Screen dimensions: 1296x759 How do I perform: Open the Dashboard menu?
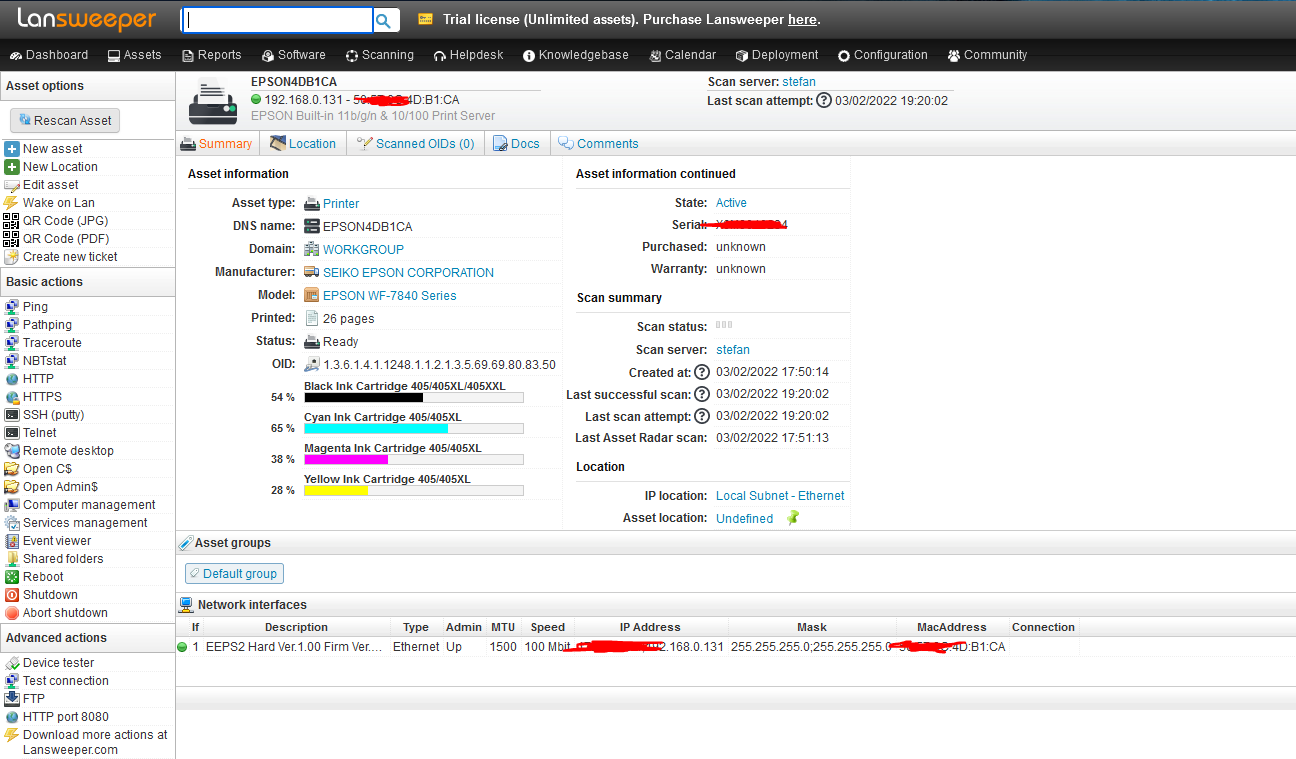49,55
